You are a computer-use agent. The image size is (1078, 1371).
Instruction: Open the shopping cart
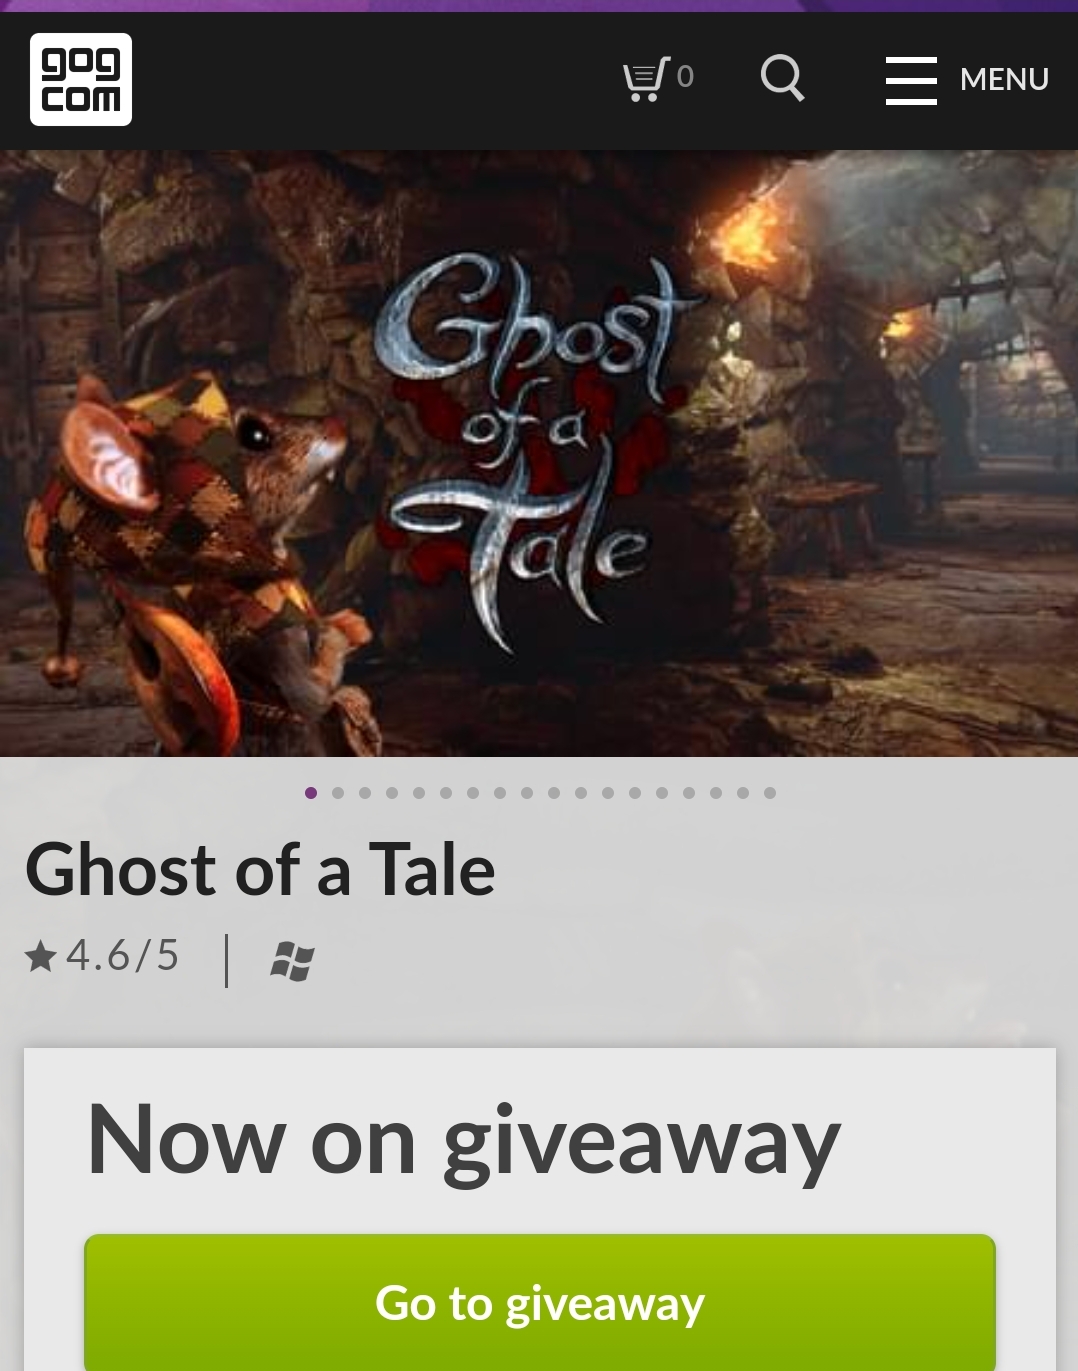657,78
